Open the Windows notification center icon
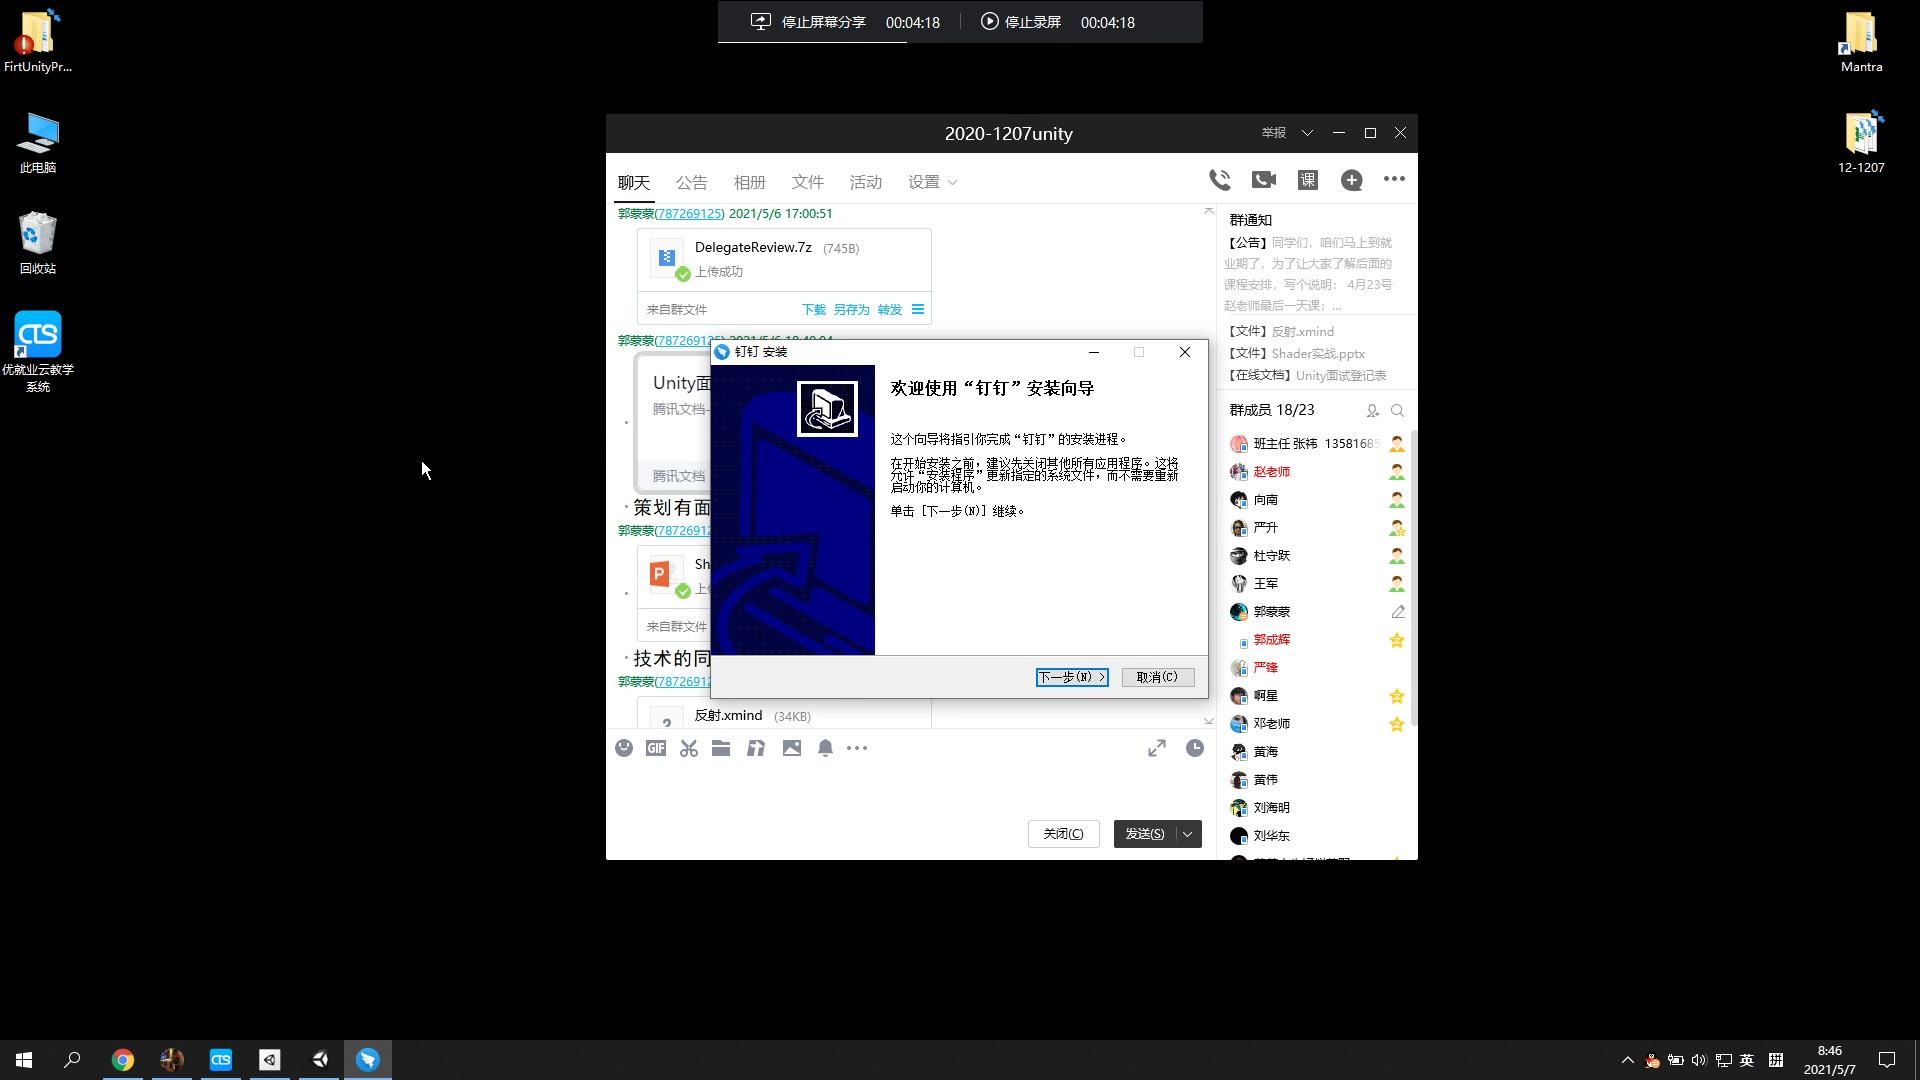The width and height of the screenshot is (1920, 1080). coord(1887,1060)
